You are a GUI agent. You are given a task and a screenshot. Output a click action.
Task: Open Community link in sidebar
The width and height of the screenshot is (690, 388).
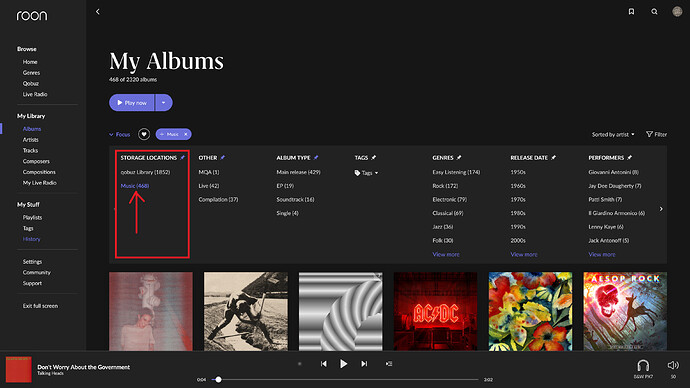pos(37,273)
